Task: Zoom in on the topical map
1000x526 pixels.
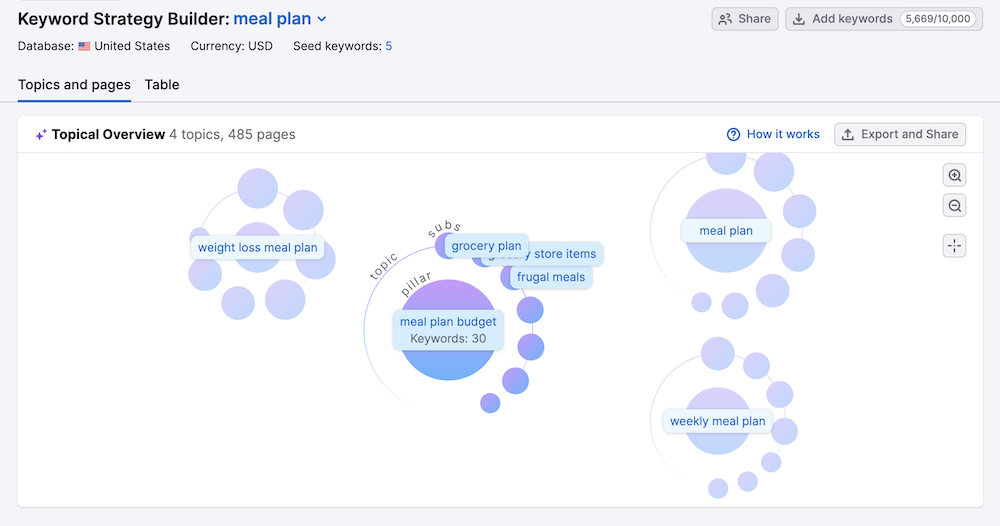Action: click(x=954, y=175)
